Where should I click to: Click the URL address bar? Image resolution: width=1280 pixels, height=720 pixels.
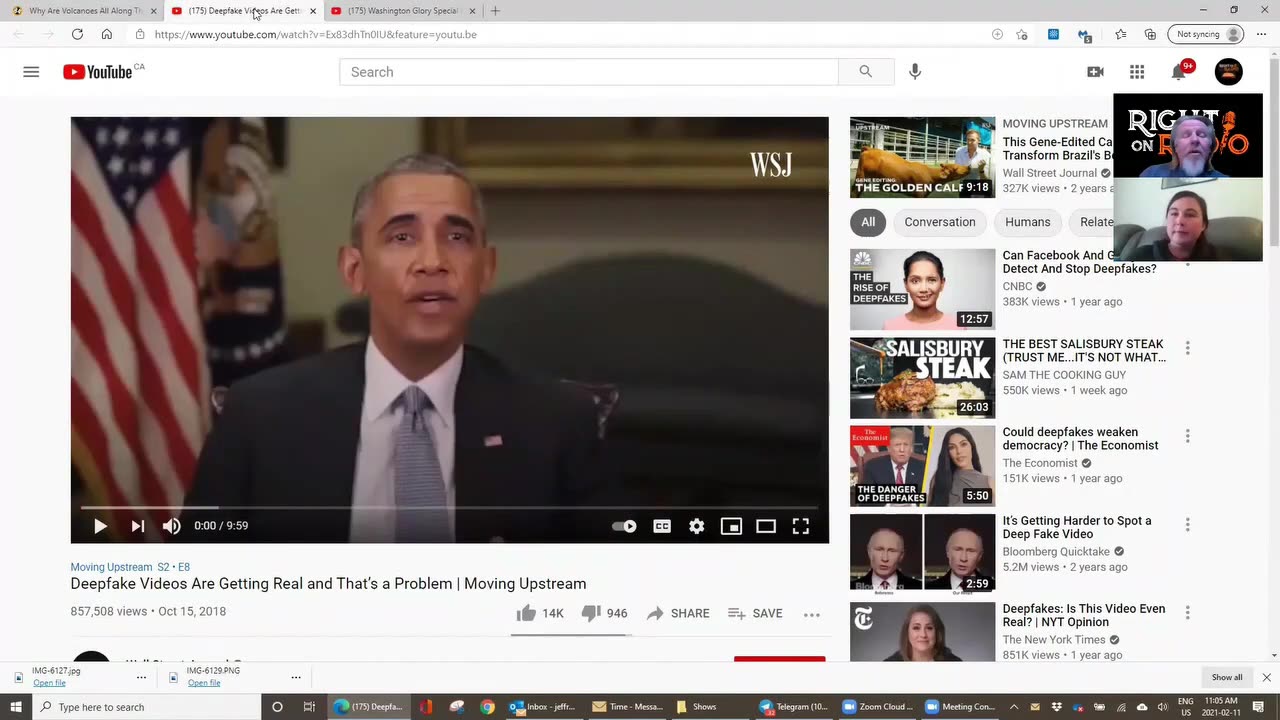[560, 34]
